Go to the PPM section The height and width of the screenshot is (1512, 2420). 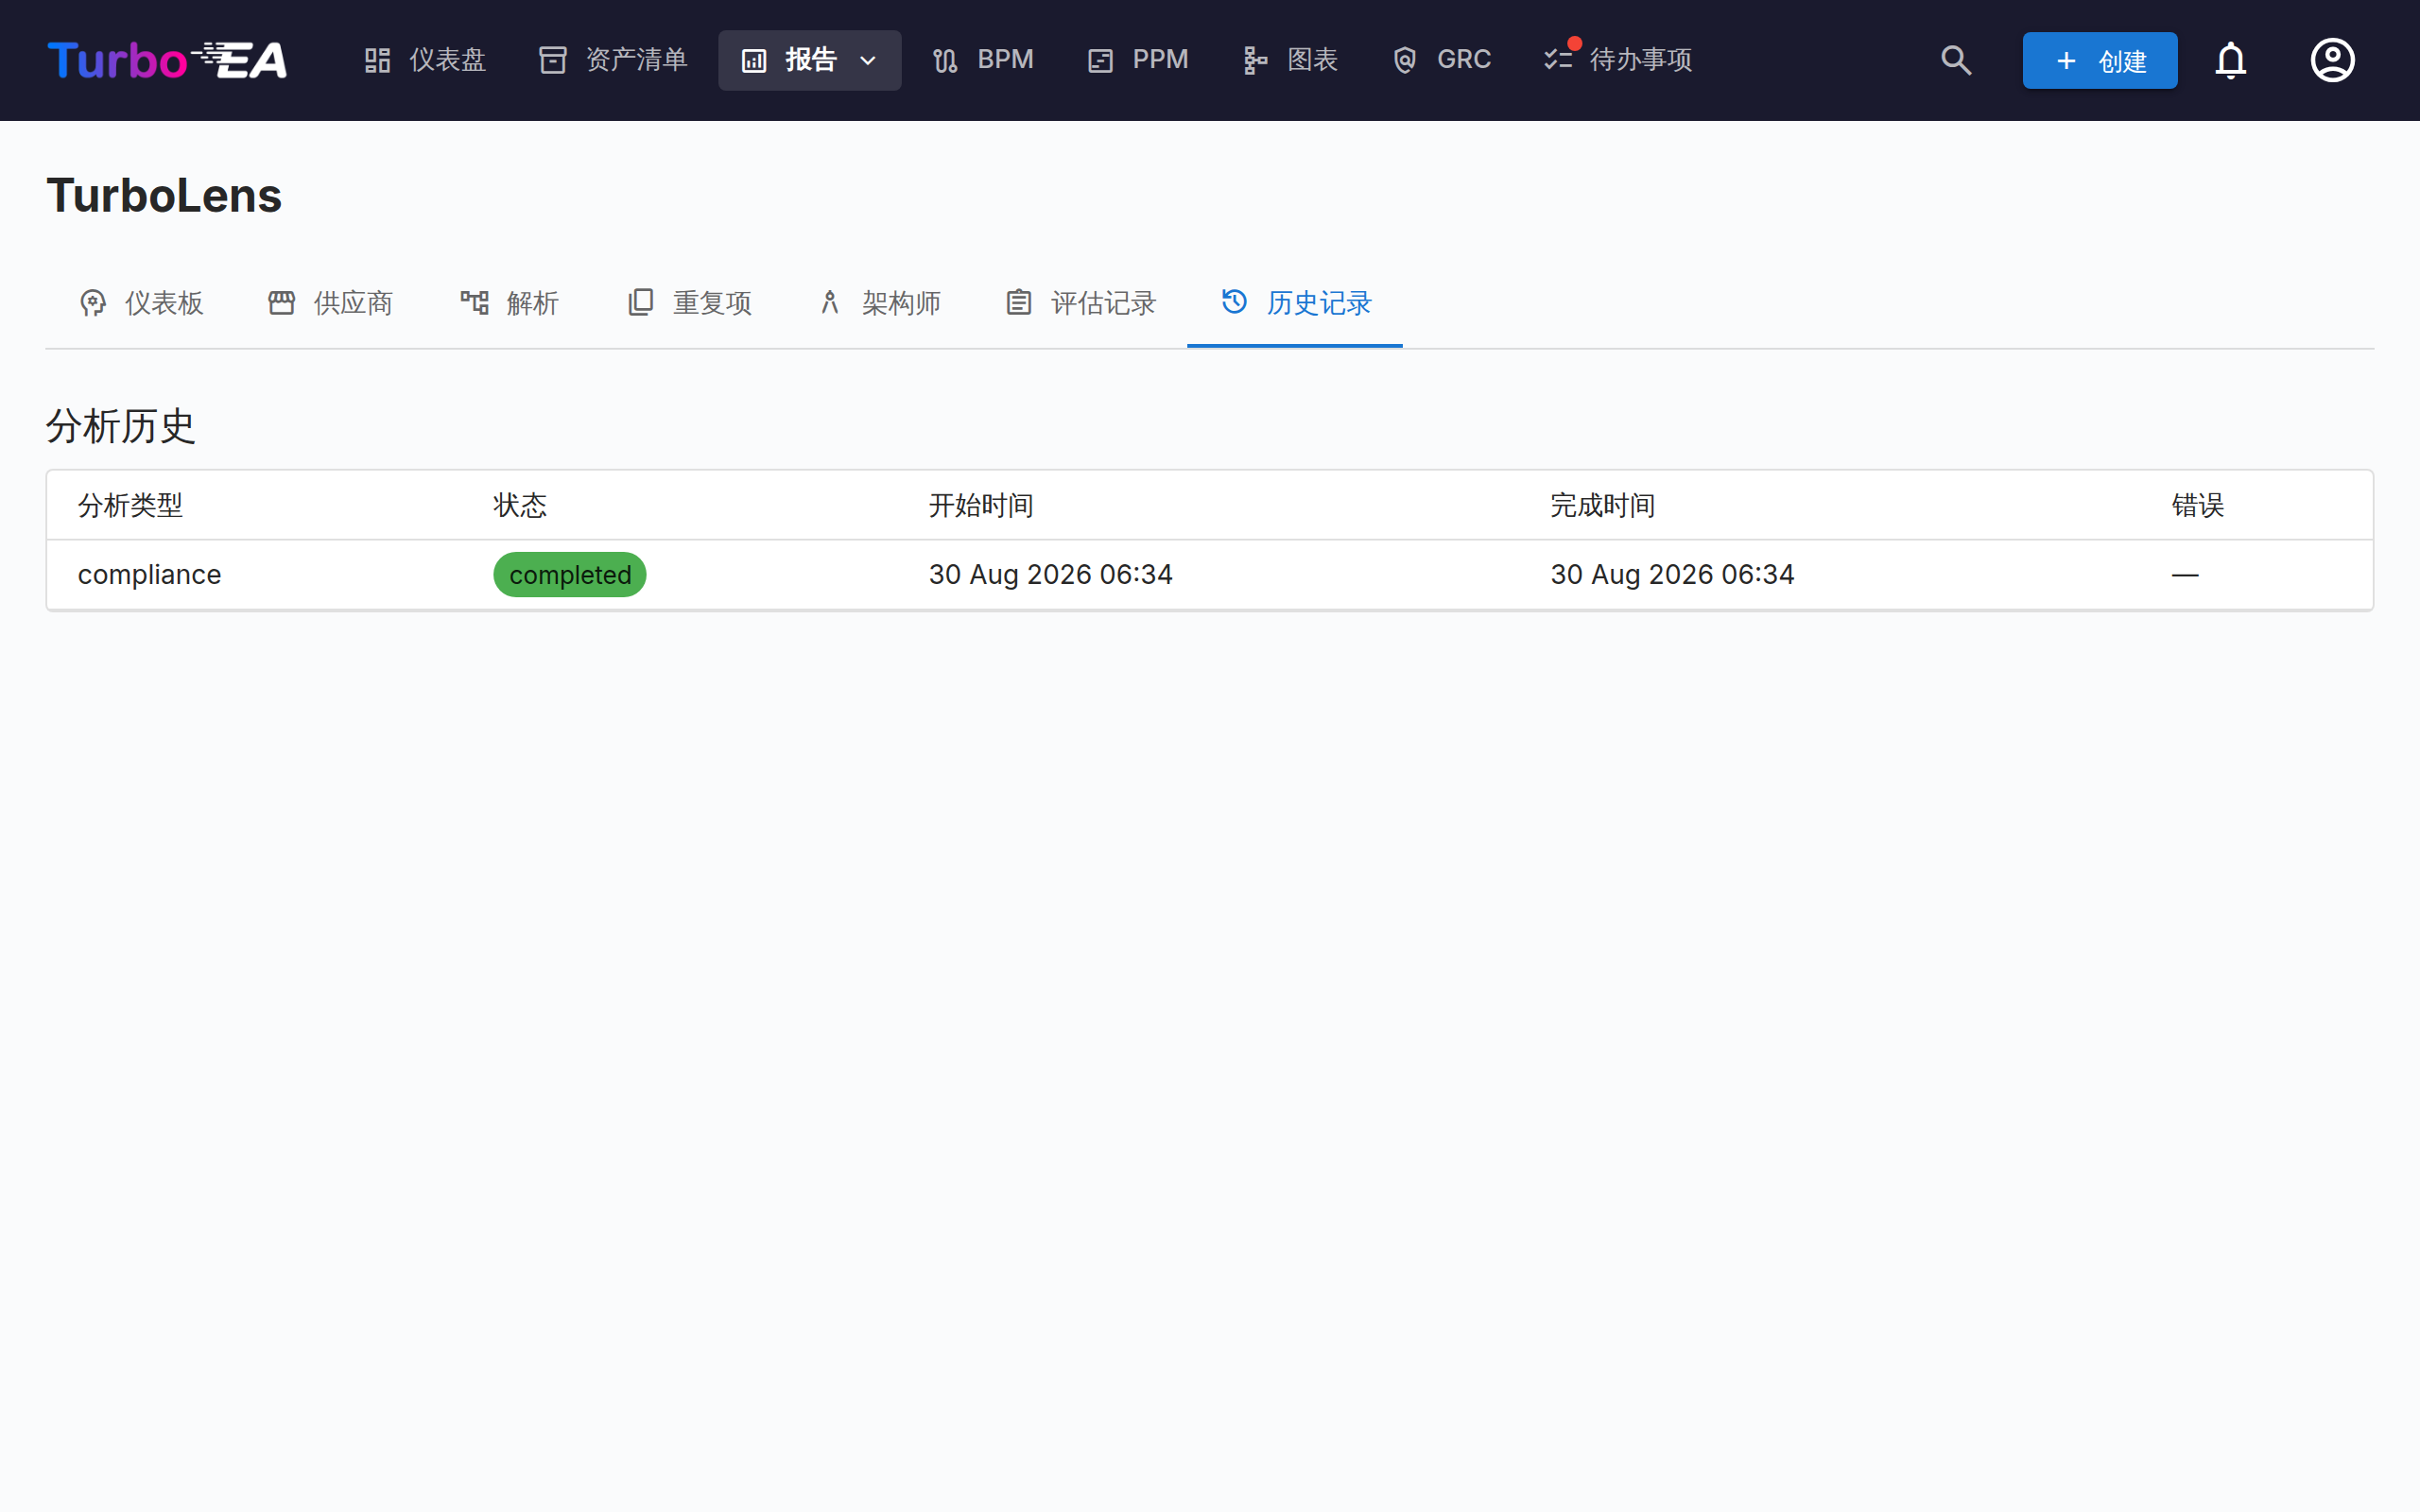tap(1138, 60)
